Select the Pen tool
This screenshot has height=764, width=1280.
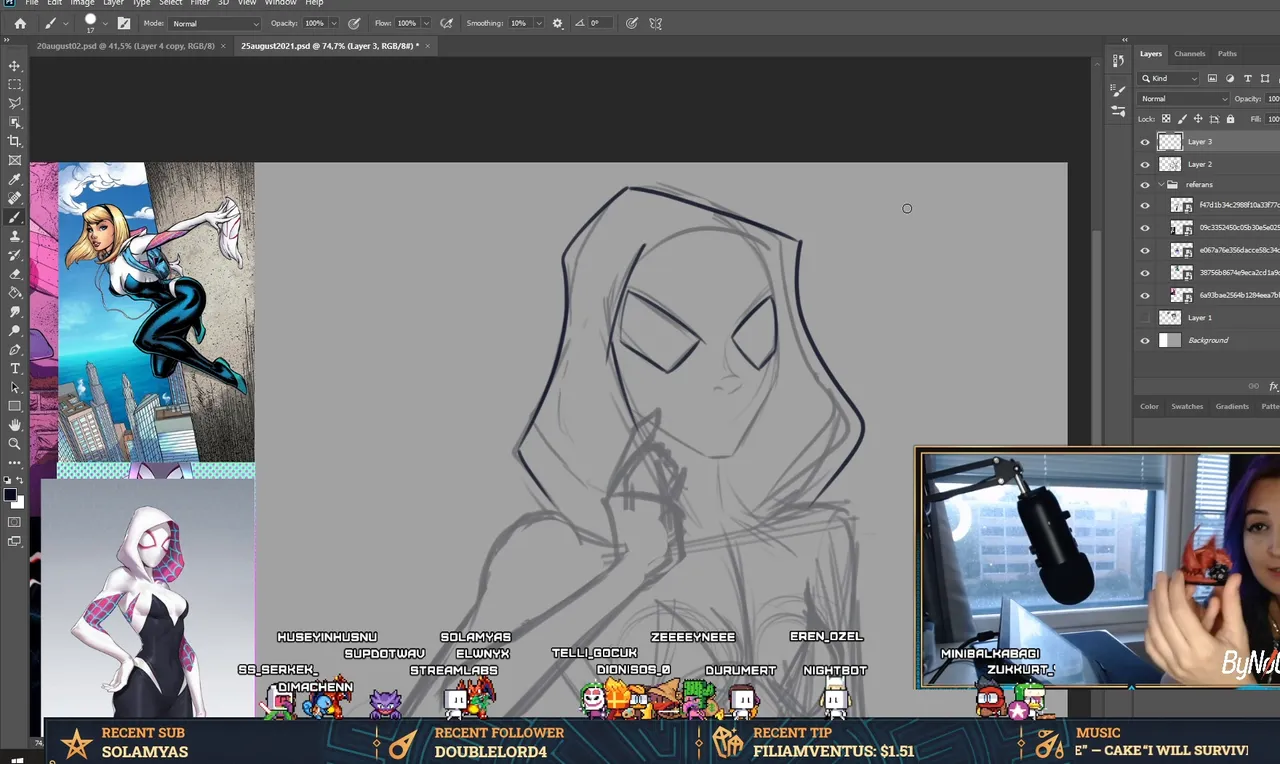[x=15, y=350]
